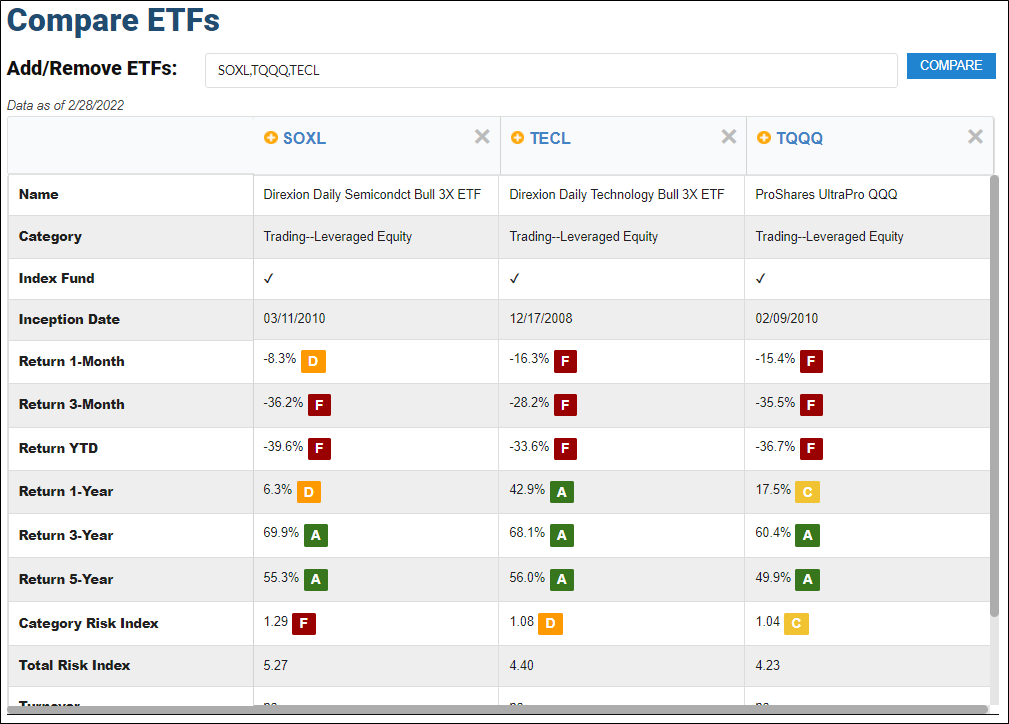Click TECL Return 3-Month F grade badge

tap(565, 405)
